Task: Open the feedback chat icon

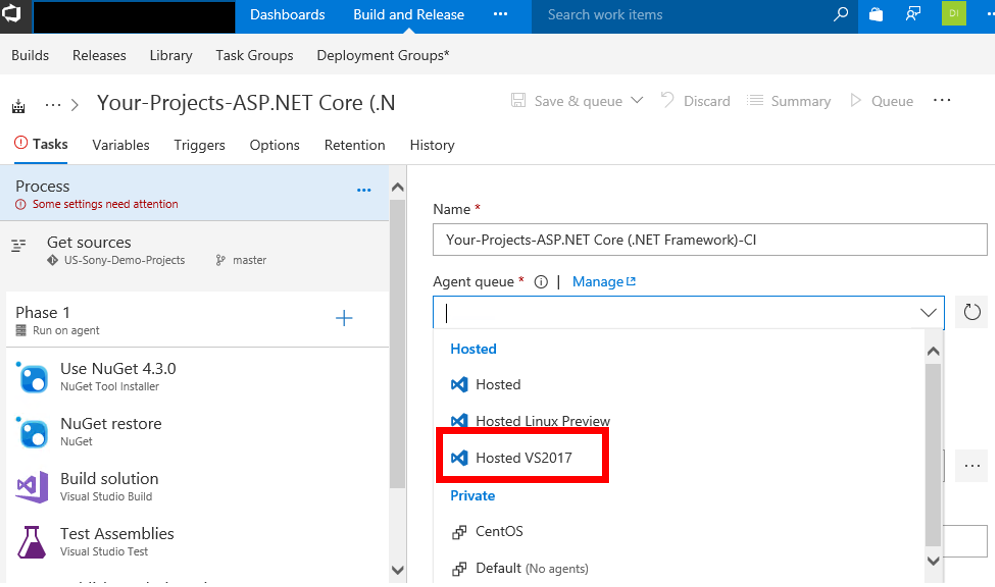Action: point(913,14)
